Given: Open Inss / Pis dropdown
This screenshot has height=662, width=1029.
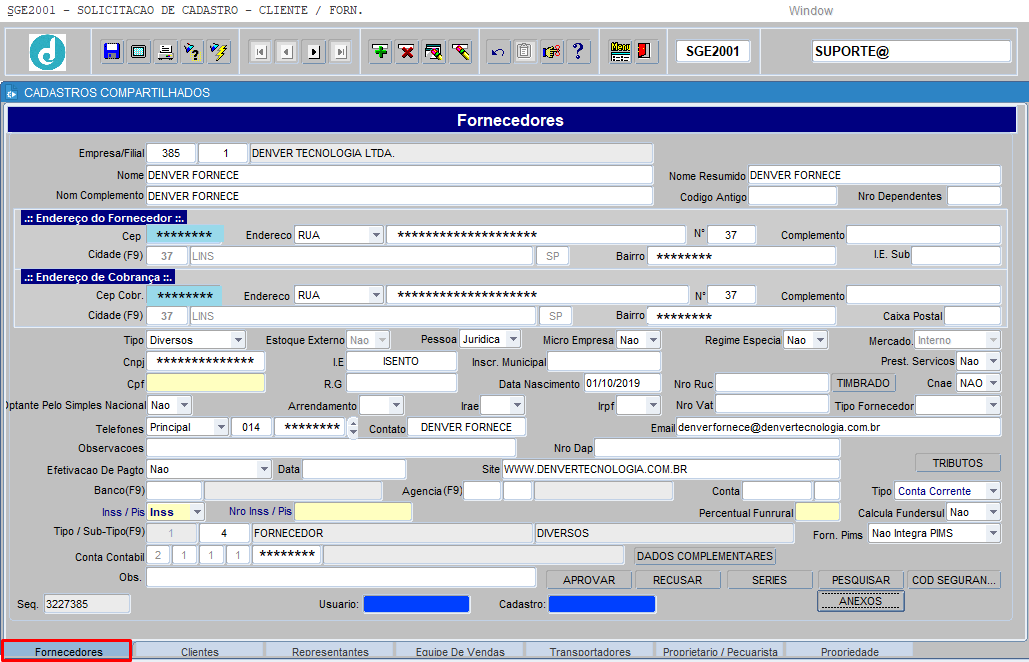Looking at the screenshot, I should [198, 512].
